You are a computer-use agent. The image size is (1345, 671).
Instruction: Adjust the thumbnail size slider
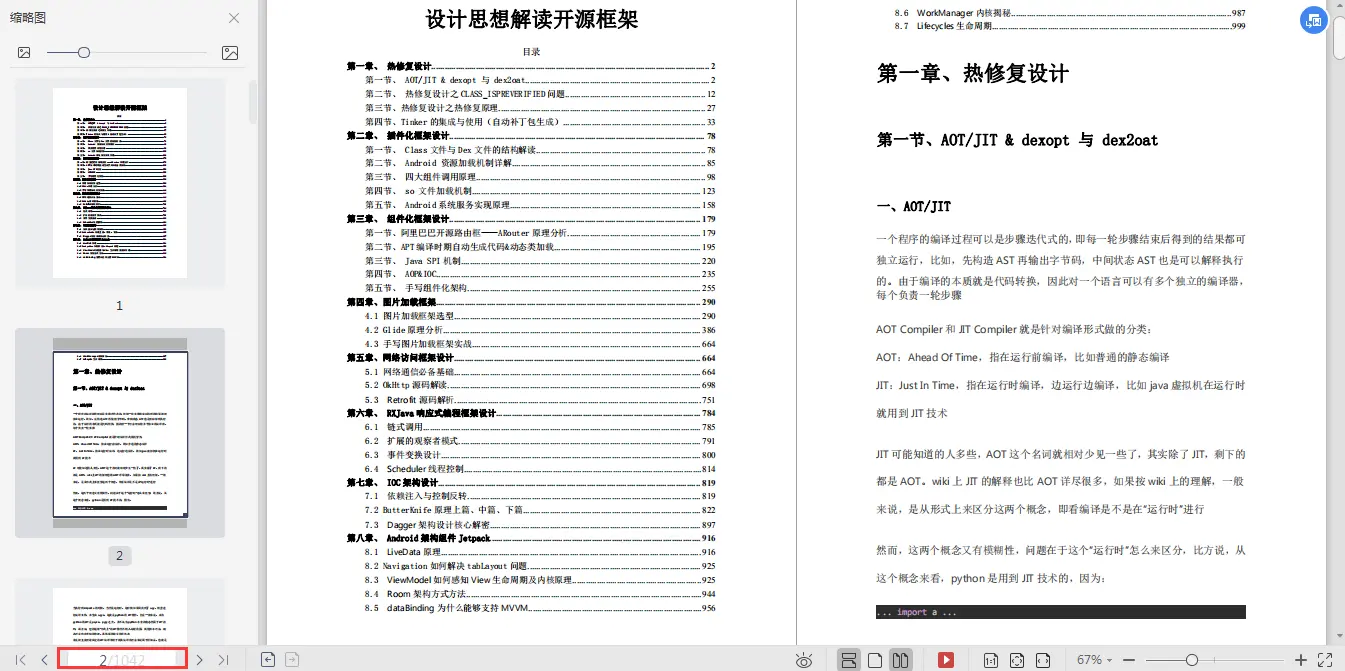(x=84, y=52)
